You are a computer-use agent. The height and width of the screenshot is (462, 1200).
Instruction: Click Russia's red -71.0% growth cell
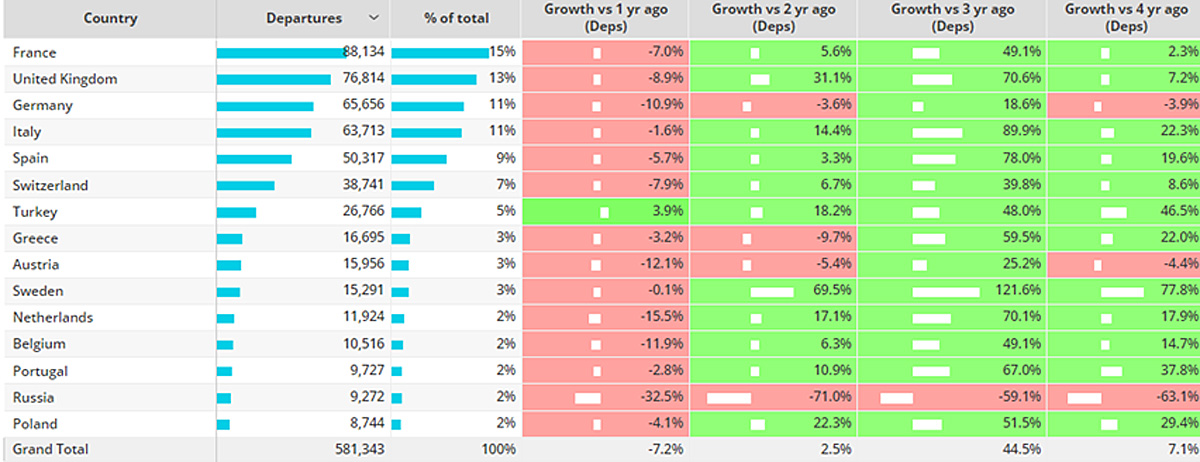(772, 396)
